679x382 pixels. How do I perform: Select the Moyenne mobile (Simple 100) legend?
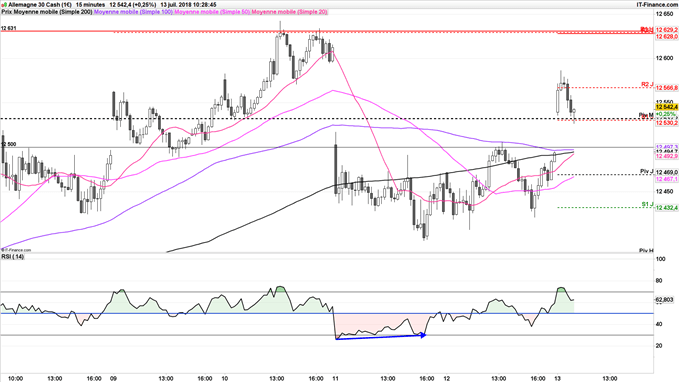[x=133, y=12]
